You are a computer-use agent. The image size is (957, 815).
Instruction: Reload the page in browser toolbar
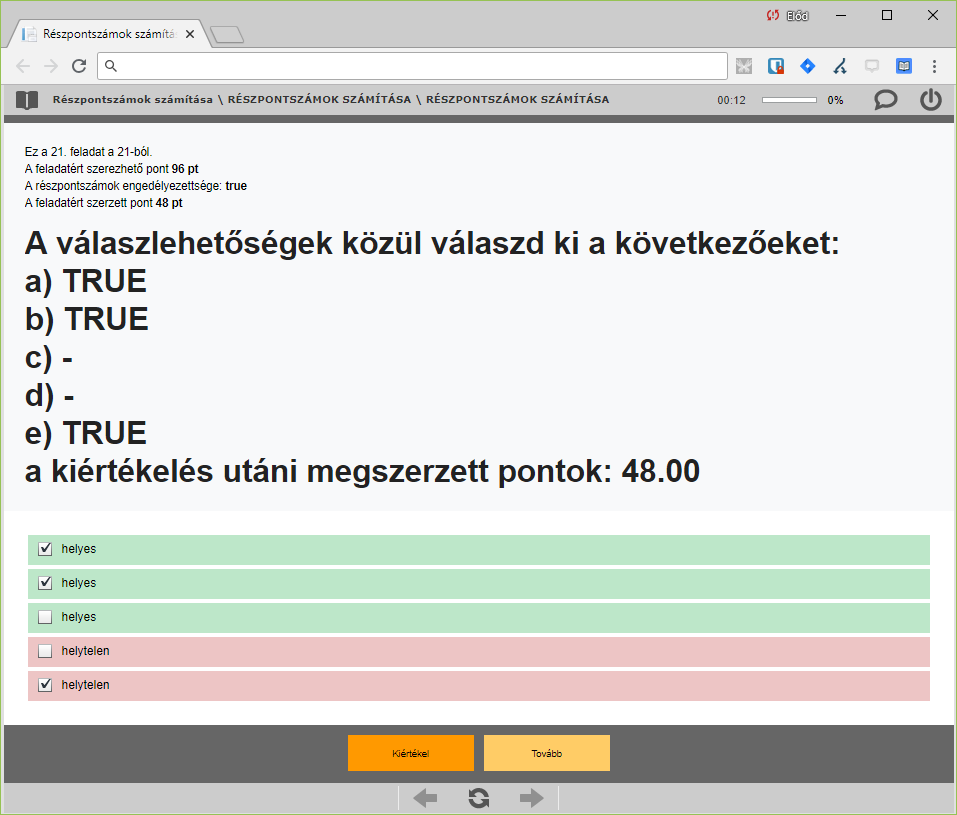pyautogui.click(x=79, y=66)
